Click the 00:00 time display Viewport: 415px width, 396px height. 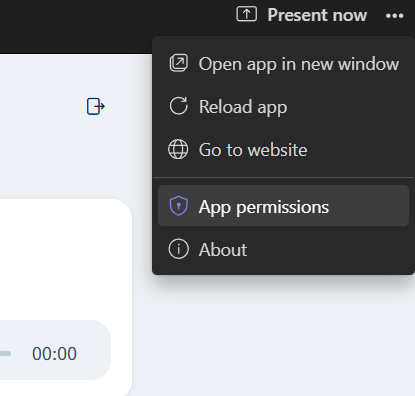click(x=54, y=354)
